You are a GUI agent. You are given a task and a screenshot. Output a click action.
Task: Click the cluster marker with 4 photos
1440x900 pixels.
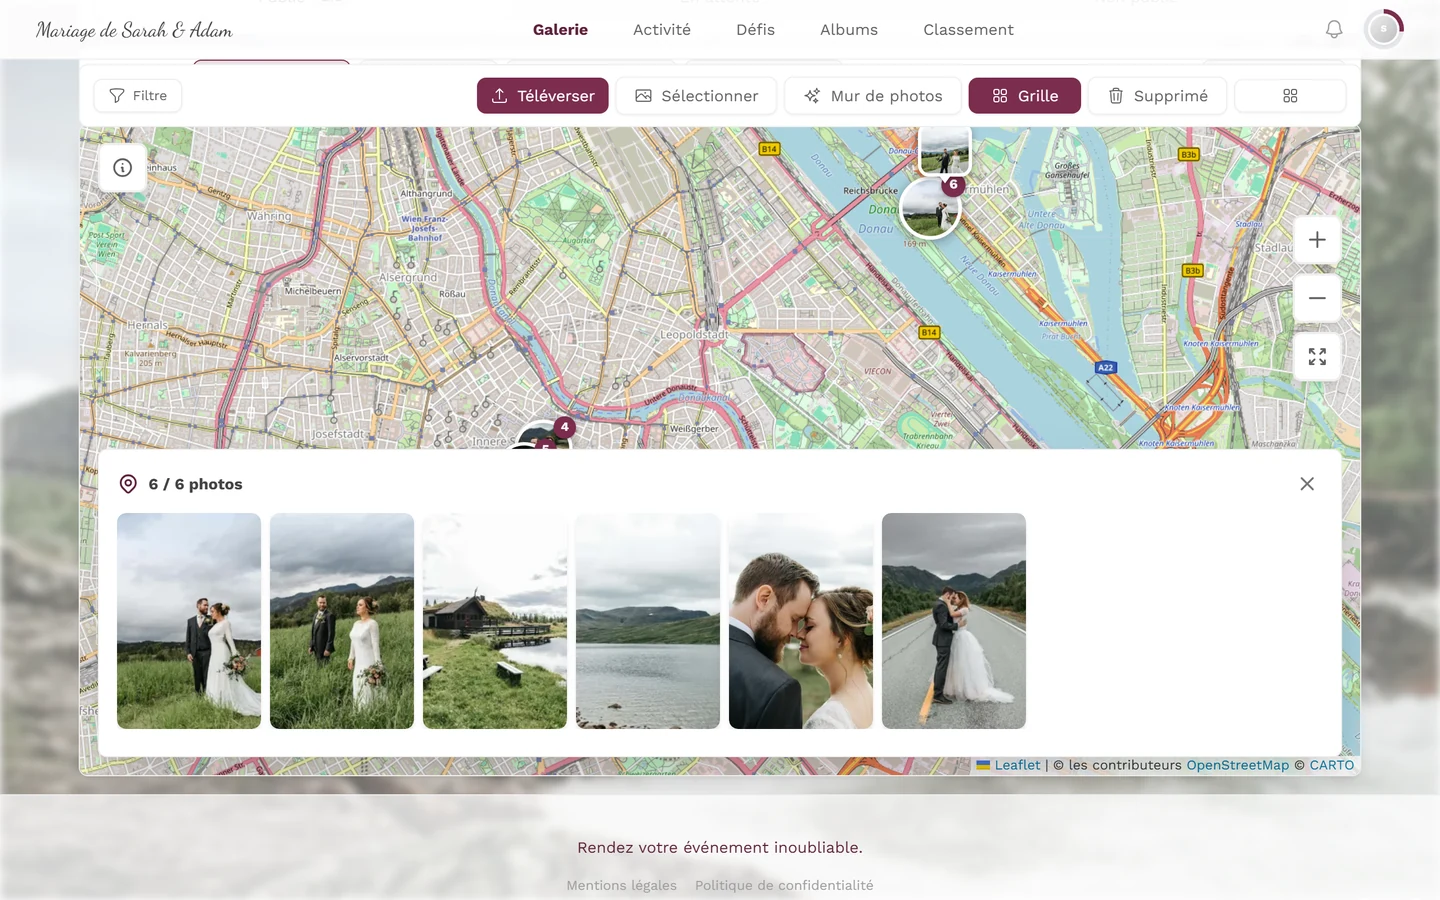point(545,436)
